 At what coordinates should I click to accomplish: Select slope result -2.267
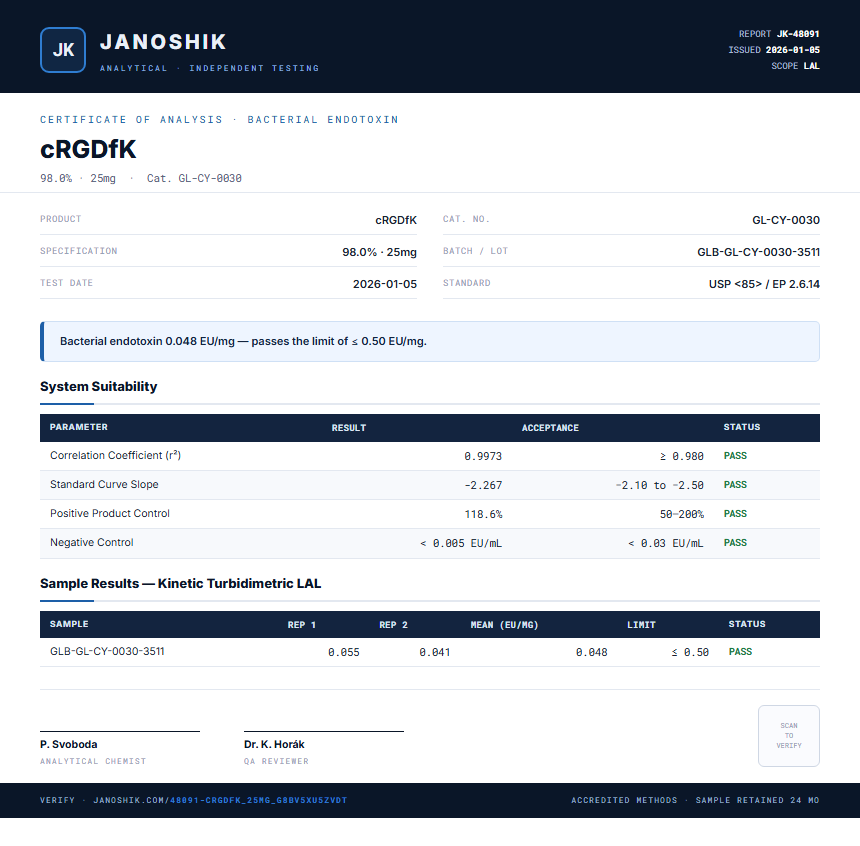coord(483,486)
